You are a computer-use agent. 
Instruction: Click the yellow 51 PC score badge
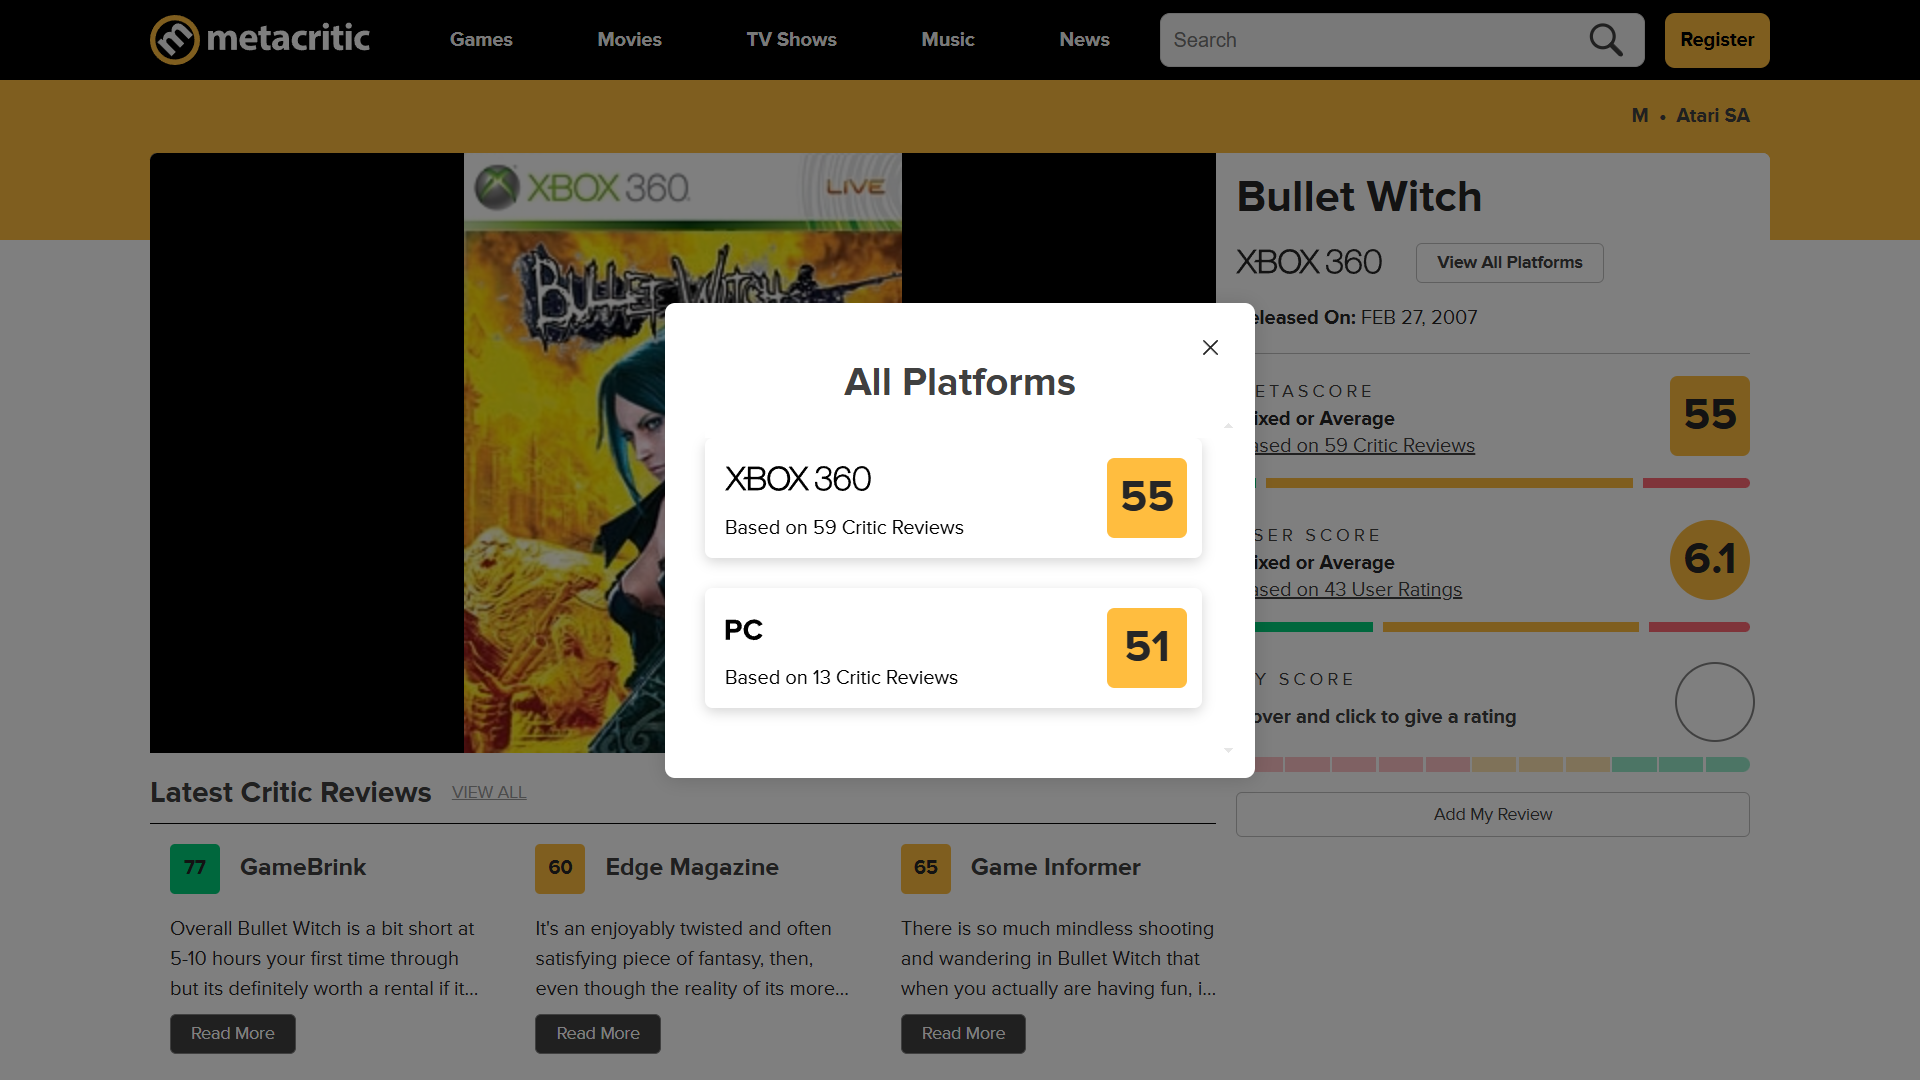[1146, 647]
